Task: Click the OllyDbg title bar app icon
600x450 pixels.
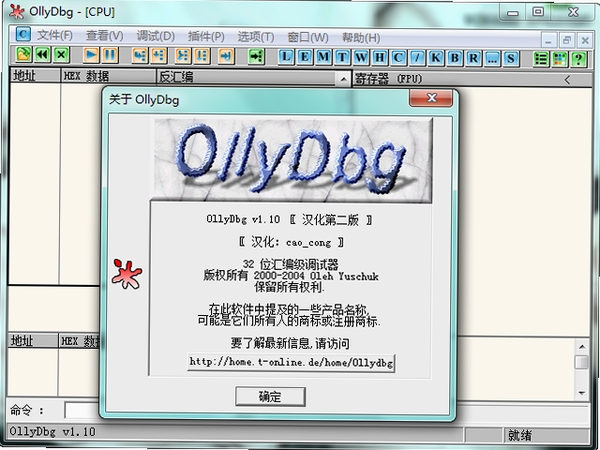Action: [17, 12]
